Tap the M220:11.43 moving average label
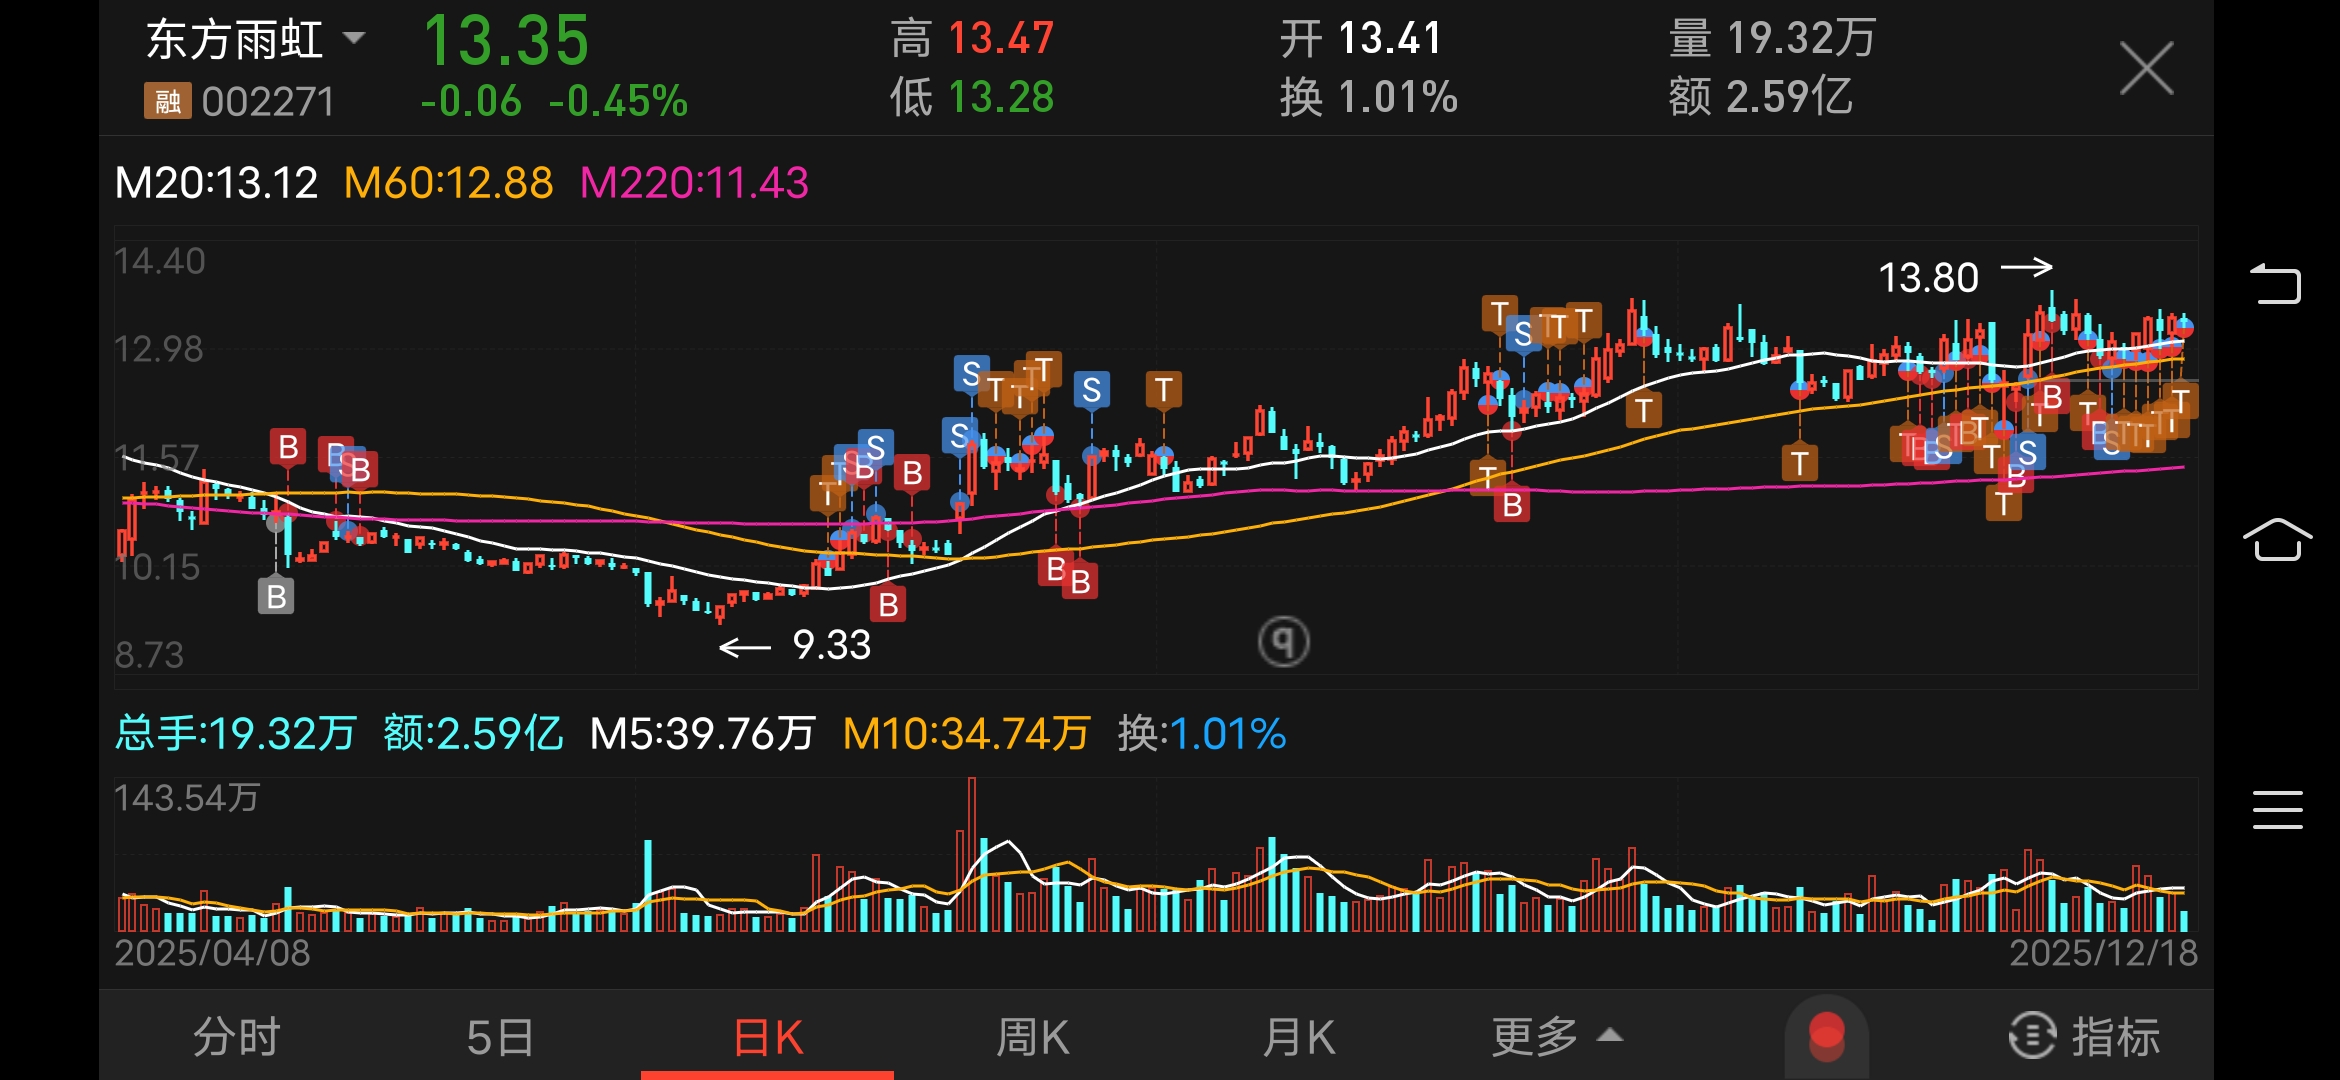Viewport: 2340px width, 1080px height. [x=694, y=183]
